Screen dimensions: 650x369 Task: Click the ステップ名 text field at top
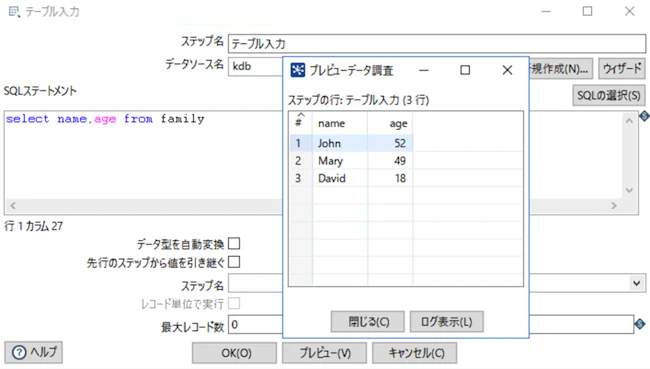point(437,44)
